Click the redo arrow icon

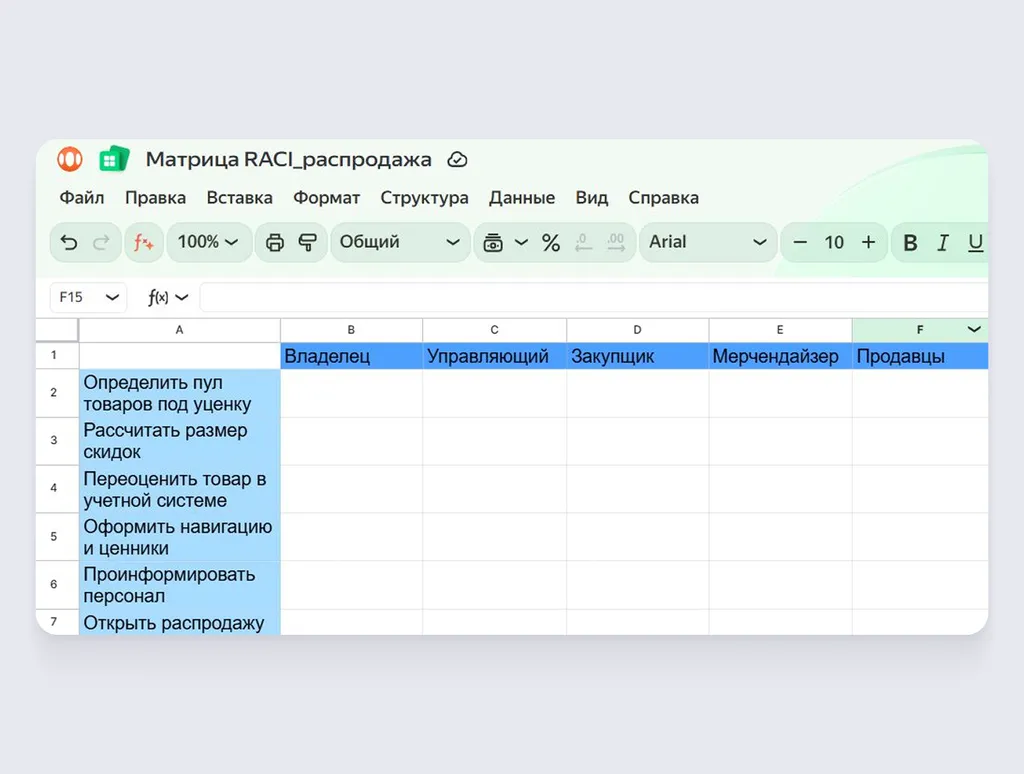point(101,242)
